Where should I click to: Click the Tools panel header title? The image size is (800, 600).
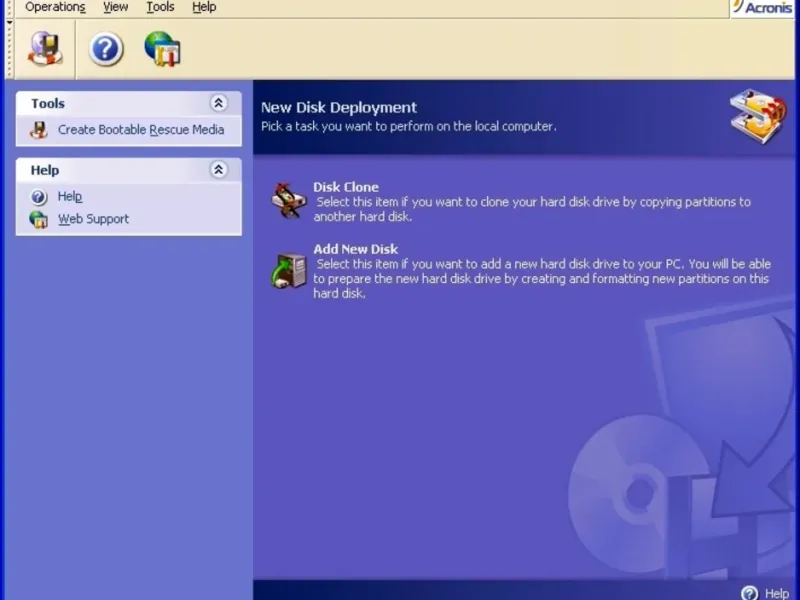[x=48, y=104]
